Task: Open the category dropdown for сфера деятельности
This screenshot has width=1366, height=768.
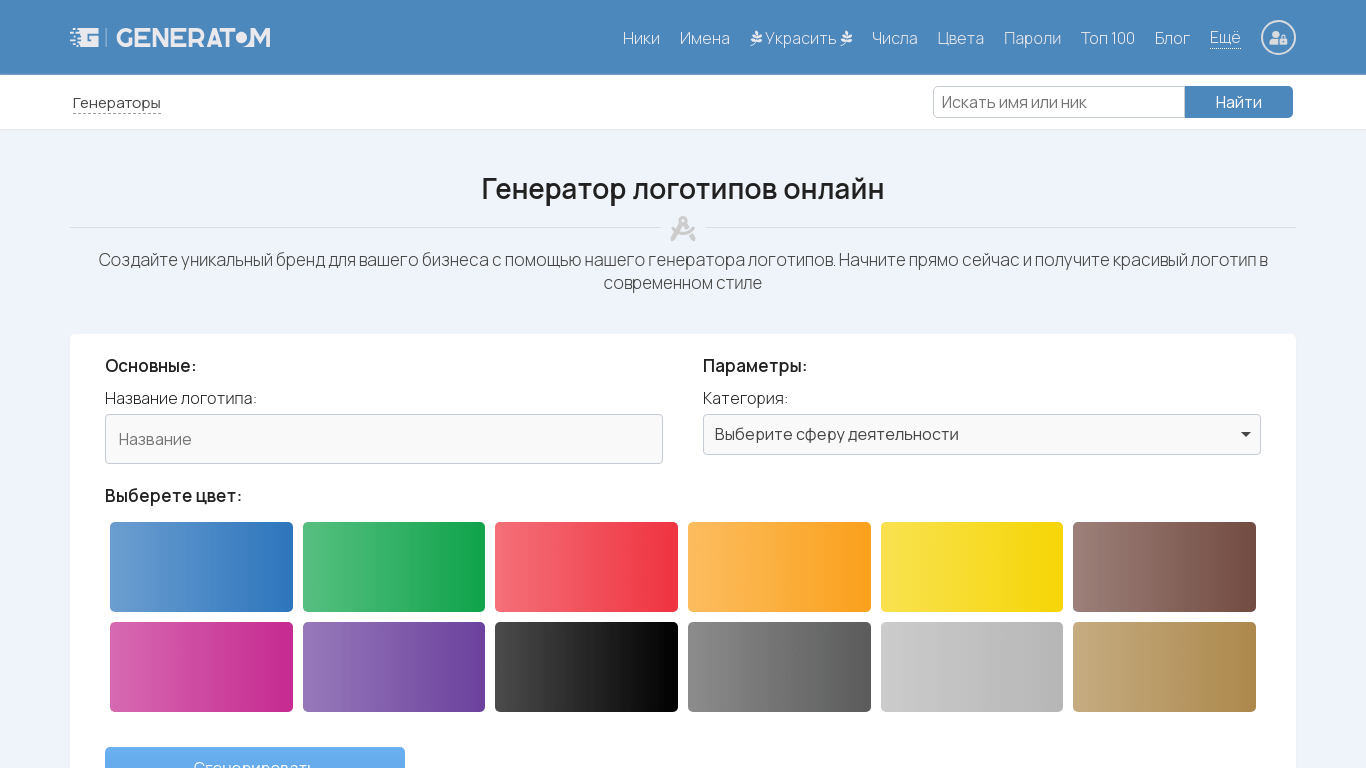Action: 981,434
